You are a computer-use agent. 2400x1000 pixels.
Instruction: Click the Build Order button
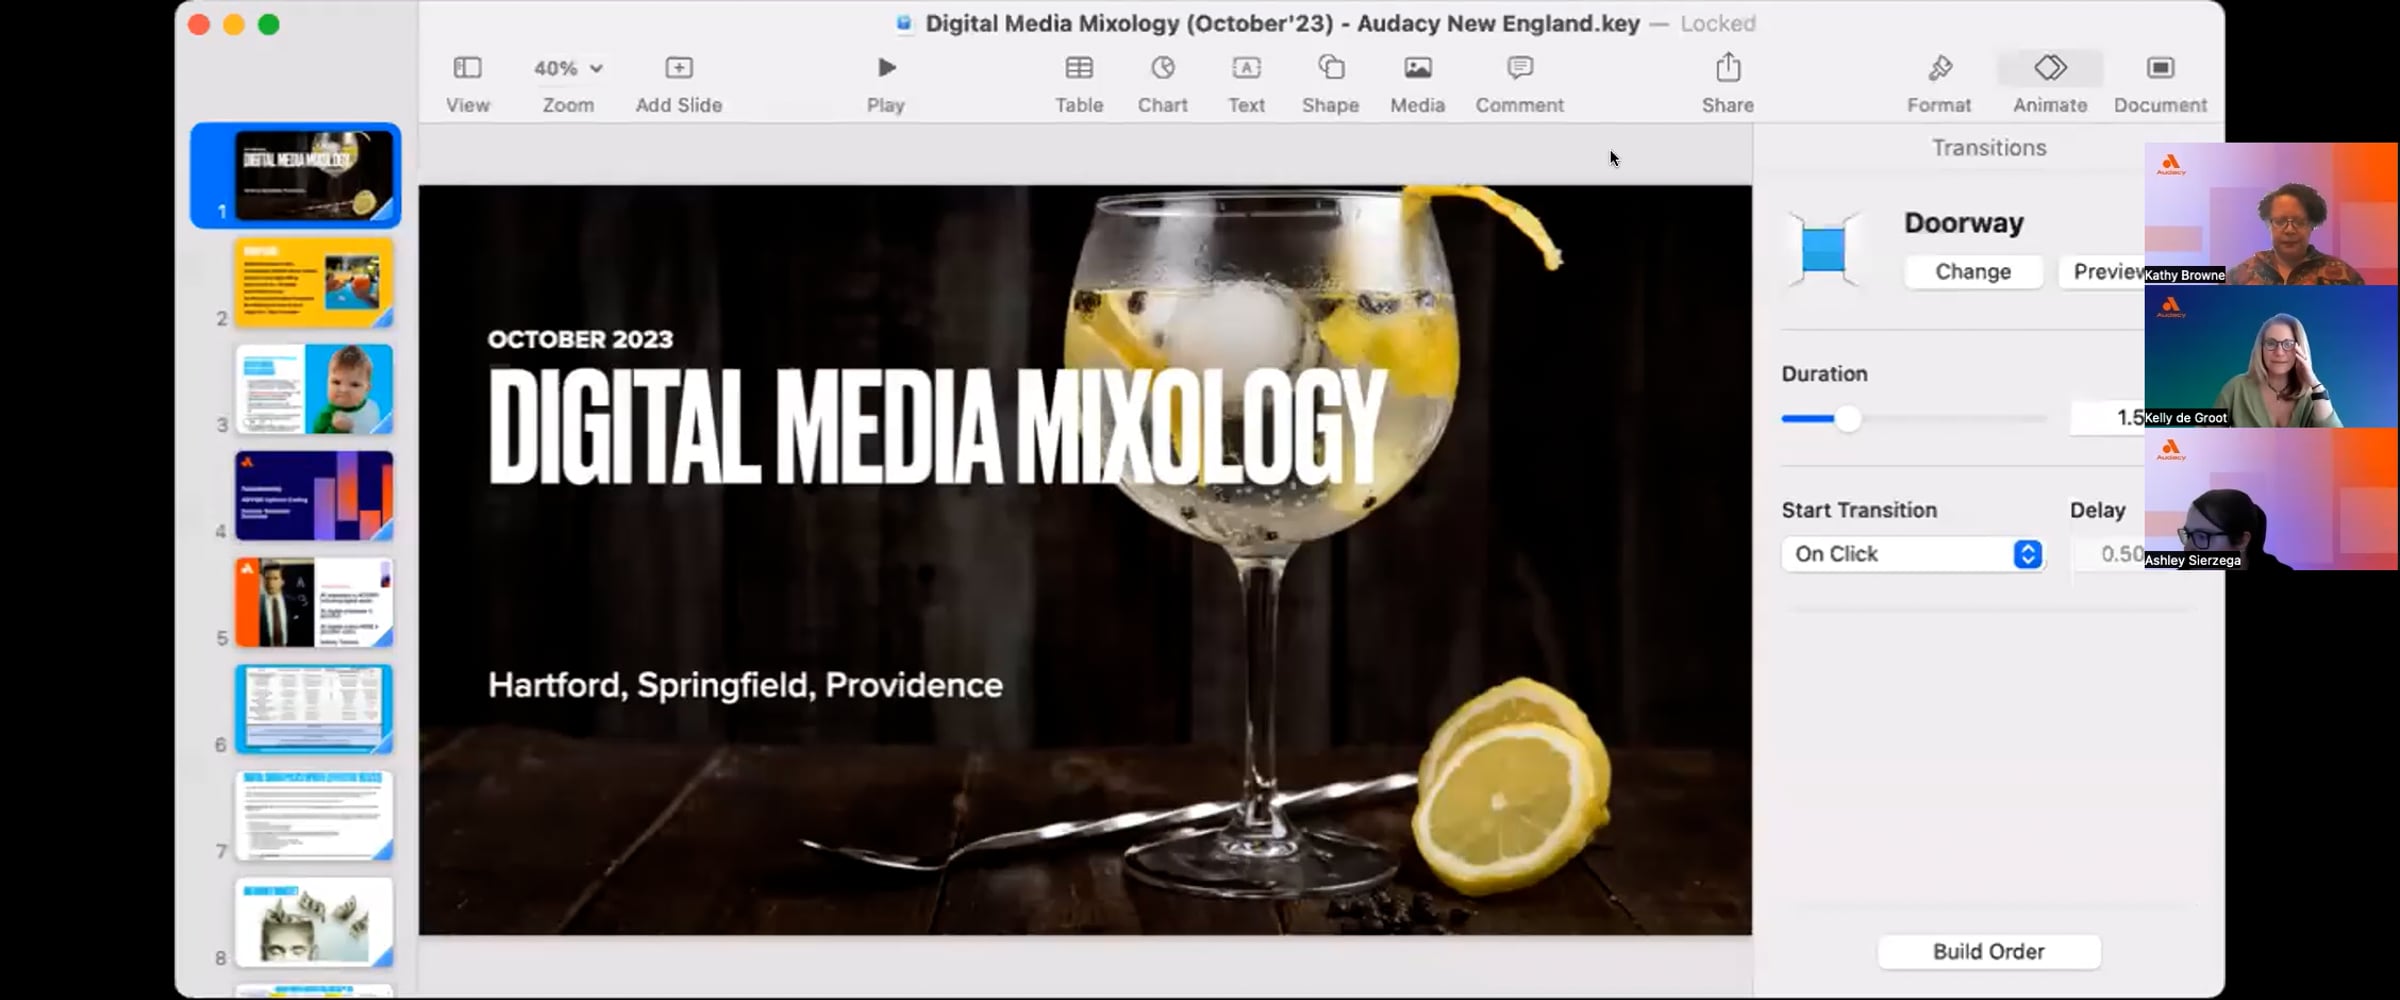pyautogui.click(x=1988, y=952)
